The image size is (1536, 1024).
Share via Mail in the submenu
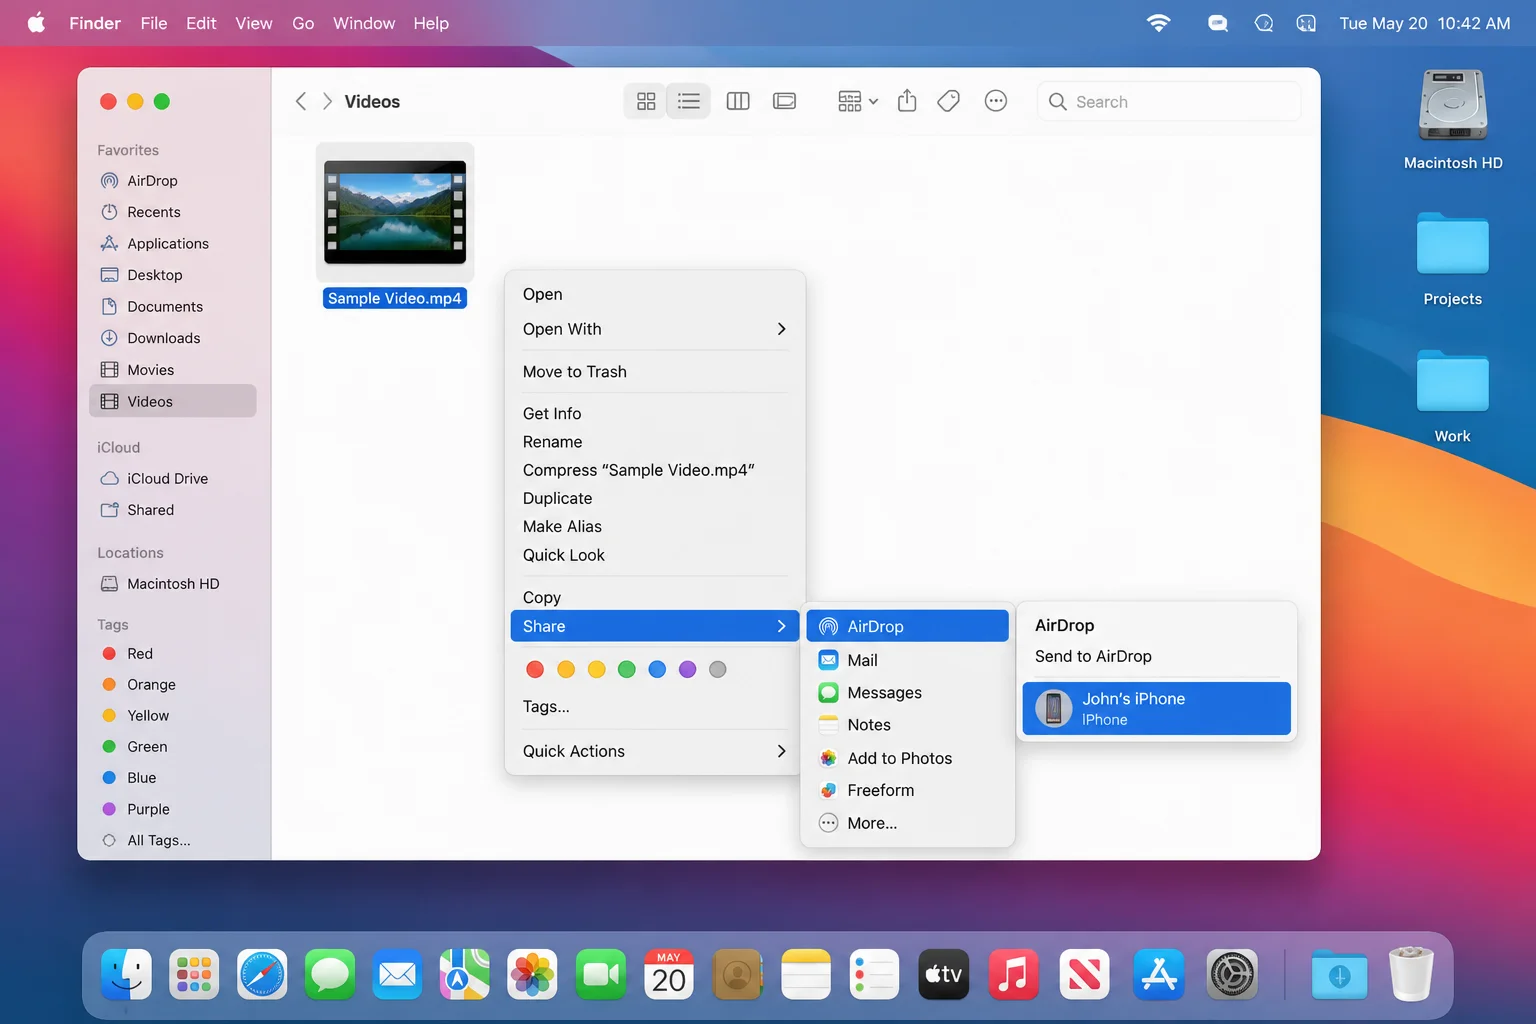point(907,660)
